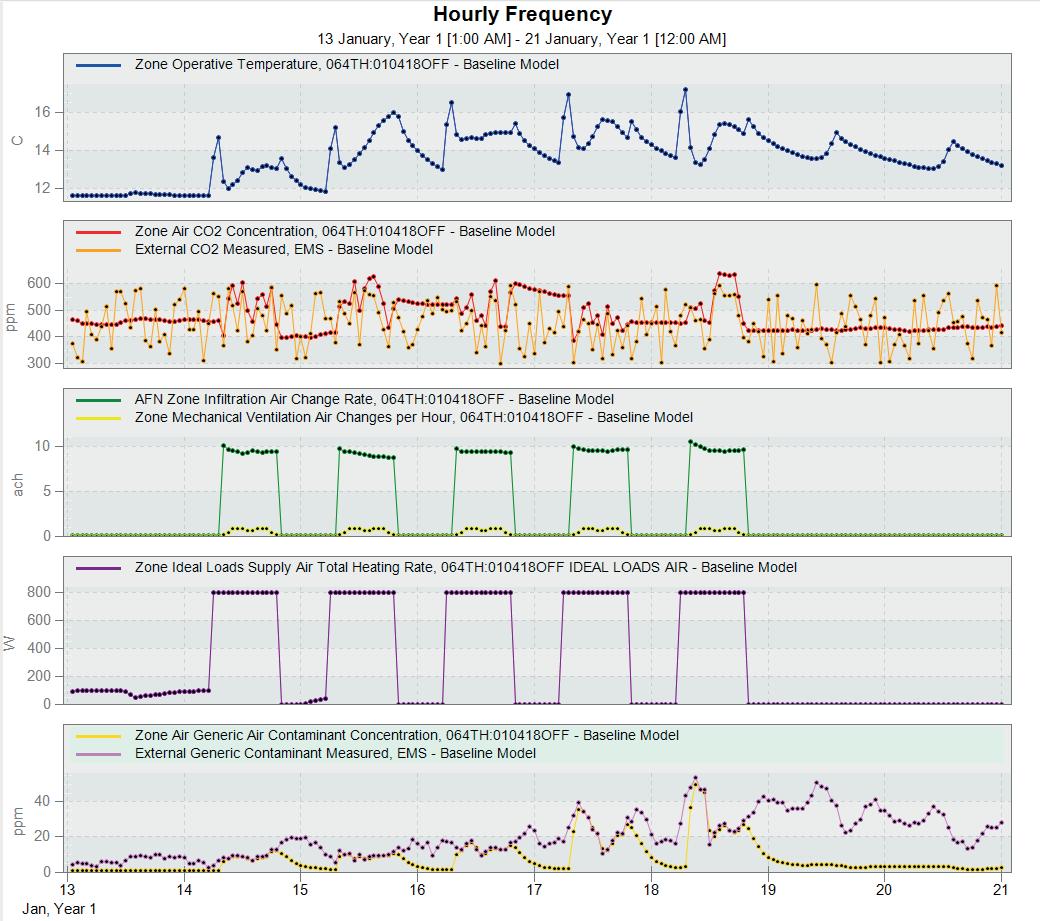Click the Zone Ideal Loads Heating Rate label

[466, 567]
